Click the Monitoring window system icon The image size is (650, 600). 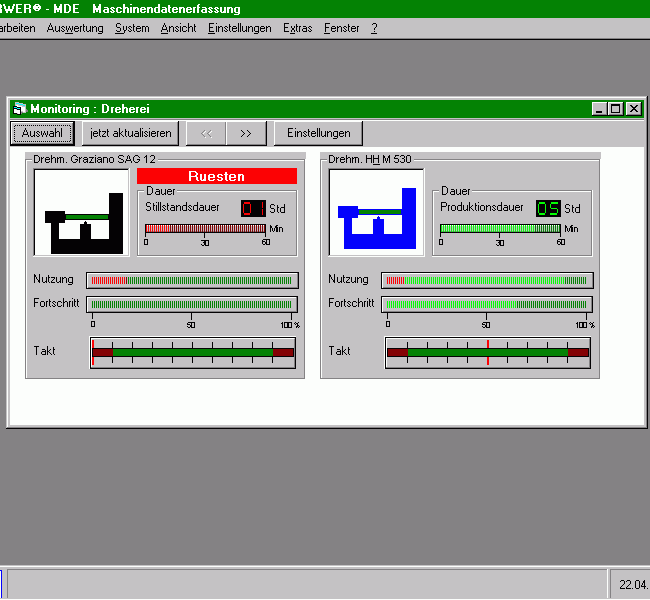pyautogui.click(x=19, y=109)
